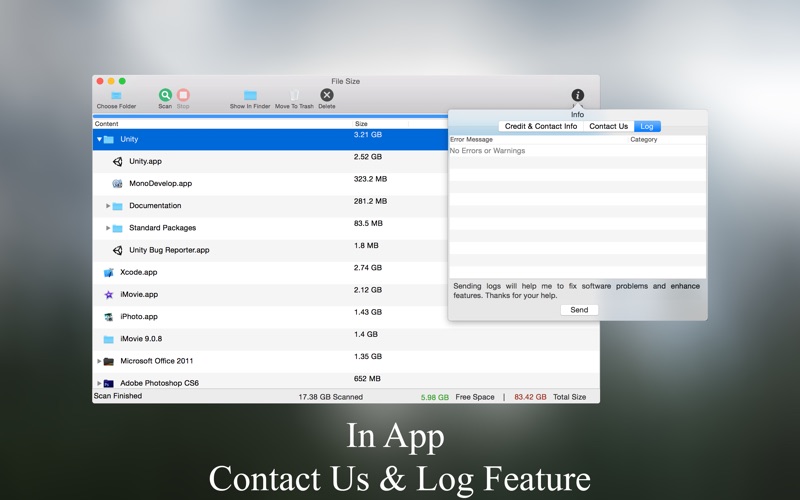Click the green zoom window button
800x500 pixels.
pyautogui.click(x=122, y=81)
